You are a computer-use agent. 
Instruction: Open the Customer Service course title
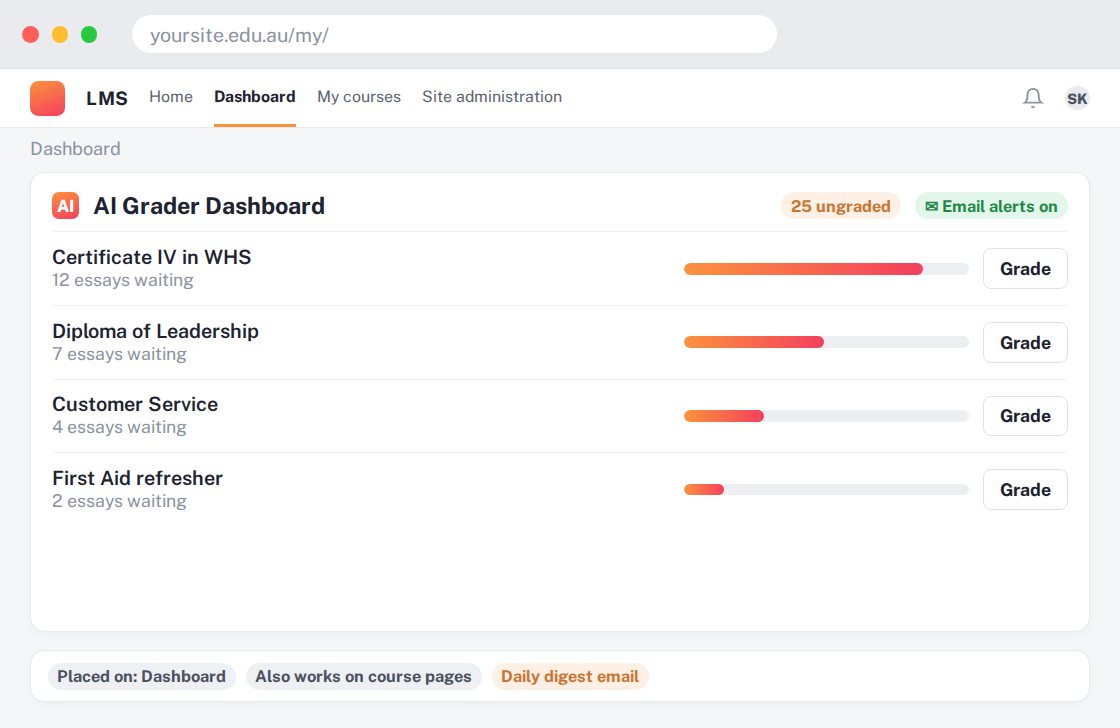pyautogui.click(x=135, y=404)
